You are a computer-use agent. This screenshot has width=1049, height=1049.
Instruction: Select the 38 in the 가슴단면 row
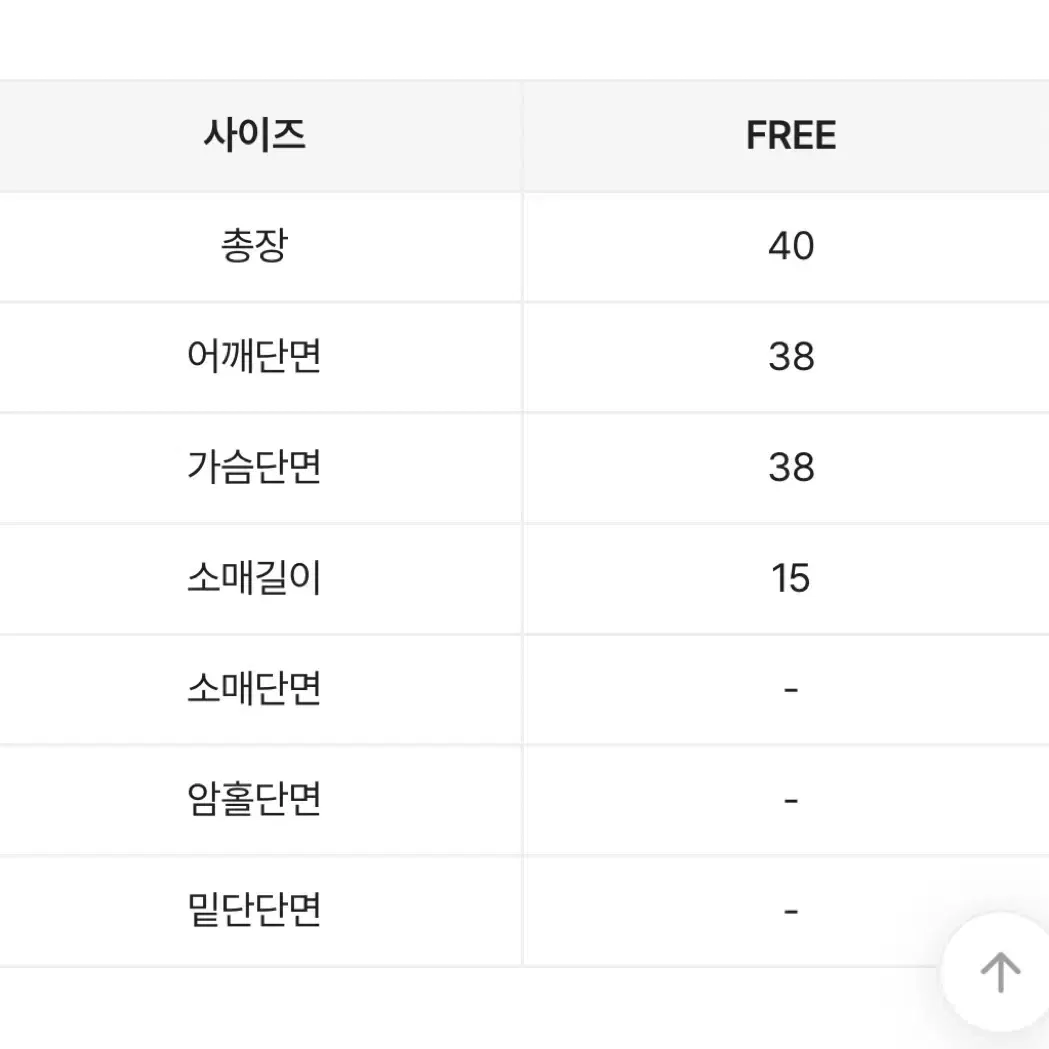pos(790,467)
